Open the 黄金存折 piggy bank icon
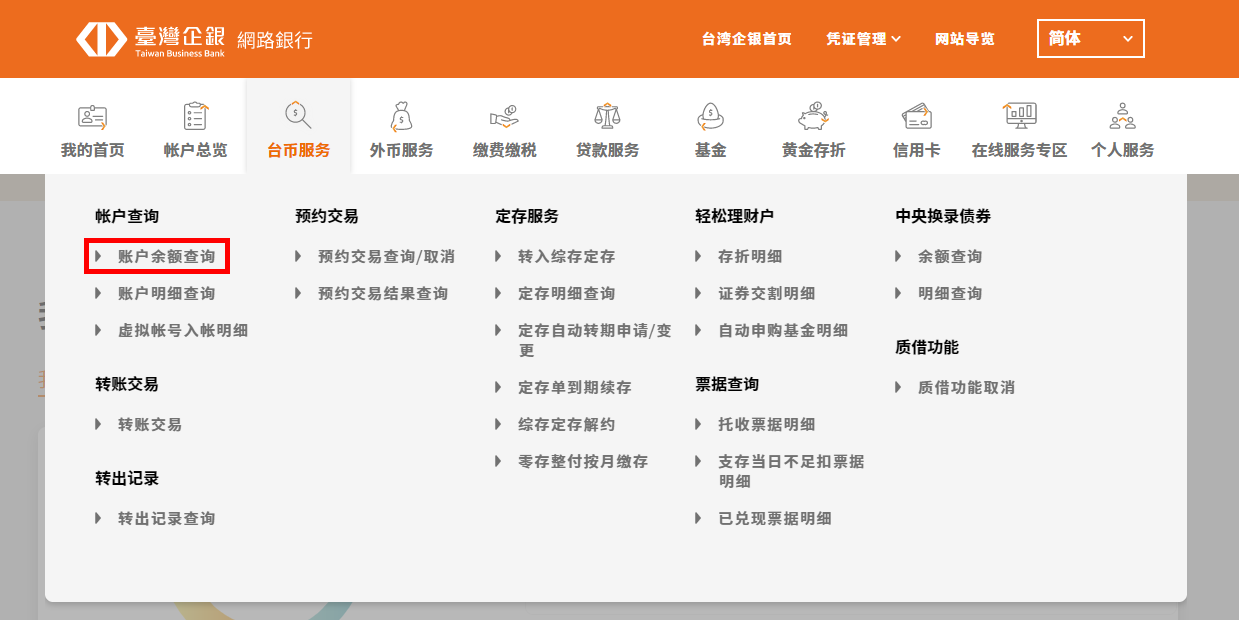 pyautogui.click(x=813, y=117)
